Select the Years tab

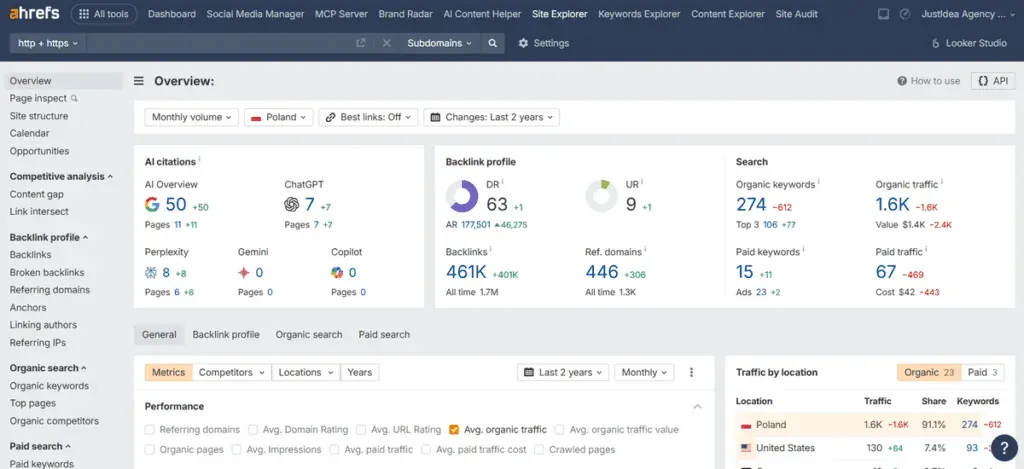(360, 372)
